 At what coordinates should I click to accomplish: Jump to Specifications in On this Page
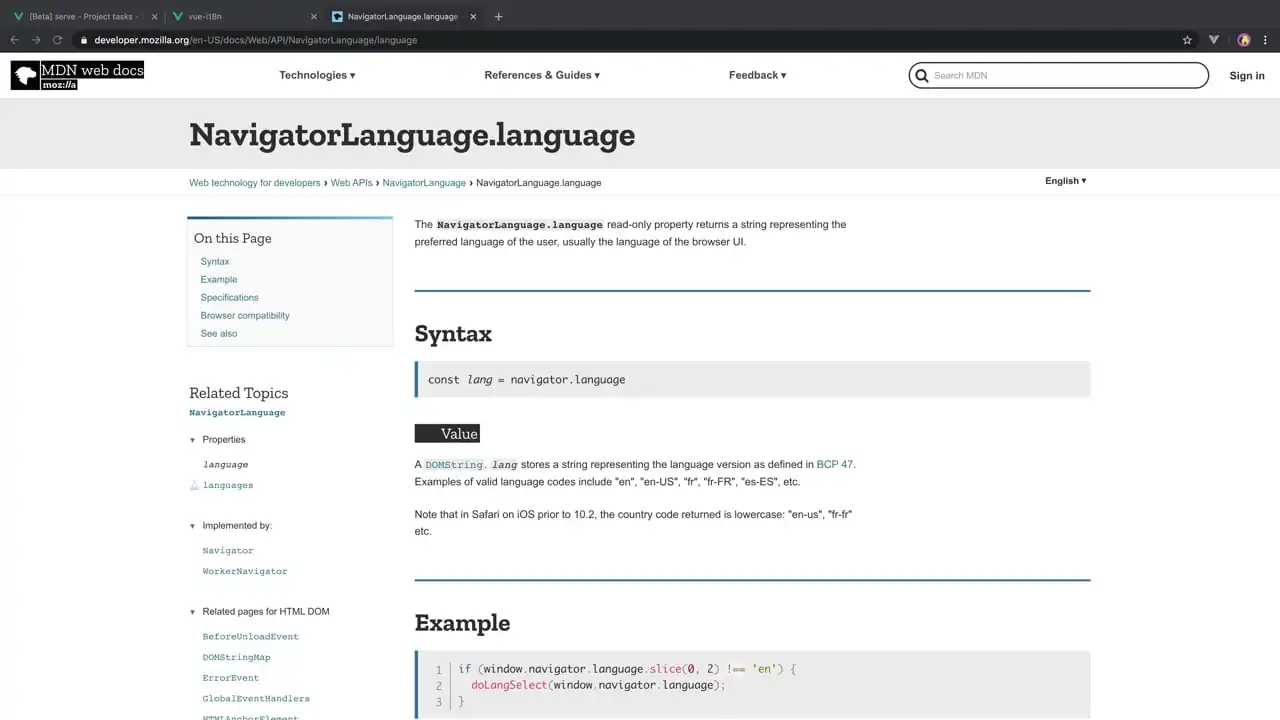[229, 298]
